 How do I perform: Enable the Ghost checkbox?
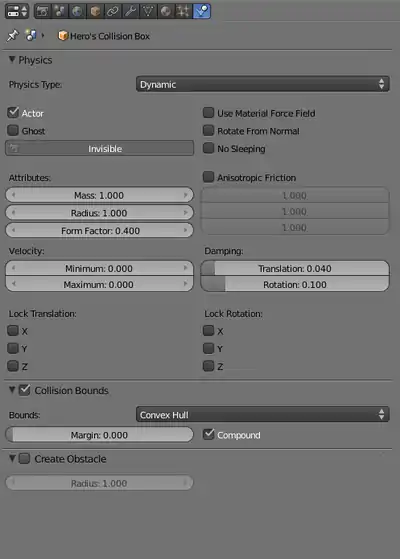(13, 130)
